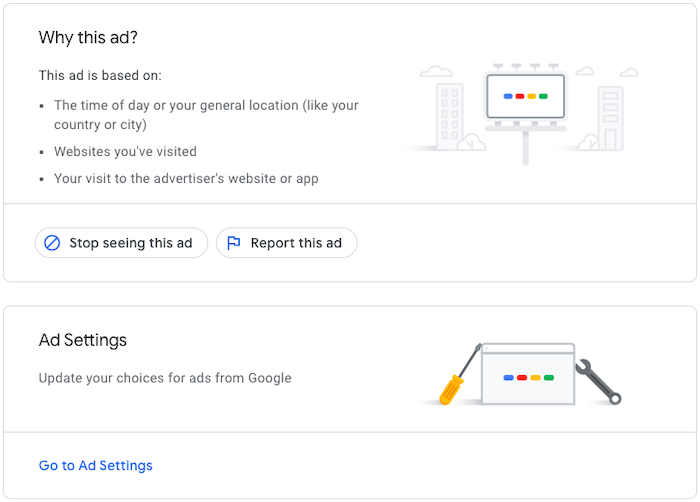Click the Report this ad button
The image size is (700, 502).
pos(287,243)
